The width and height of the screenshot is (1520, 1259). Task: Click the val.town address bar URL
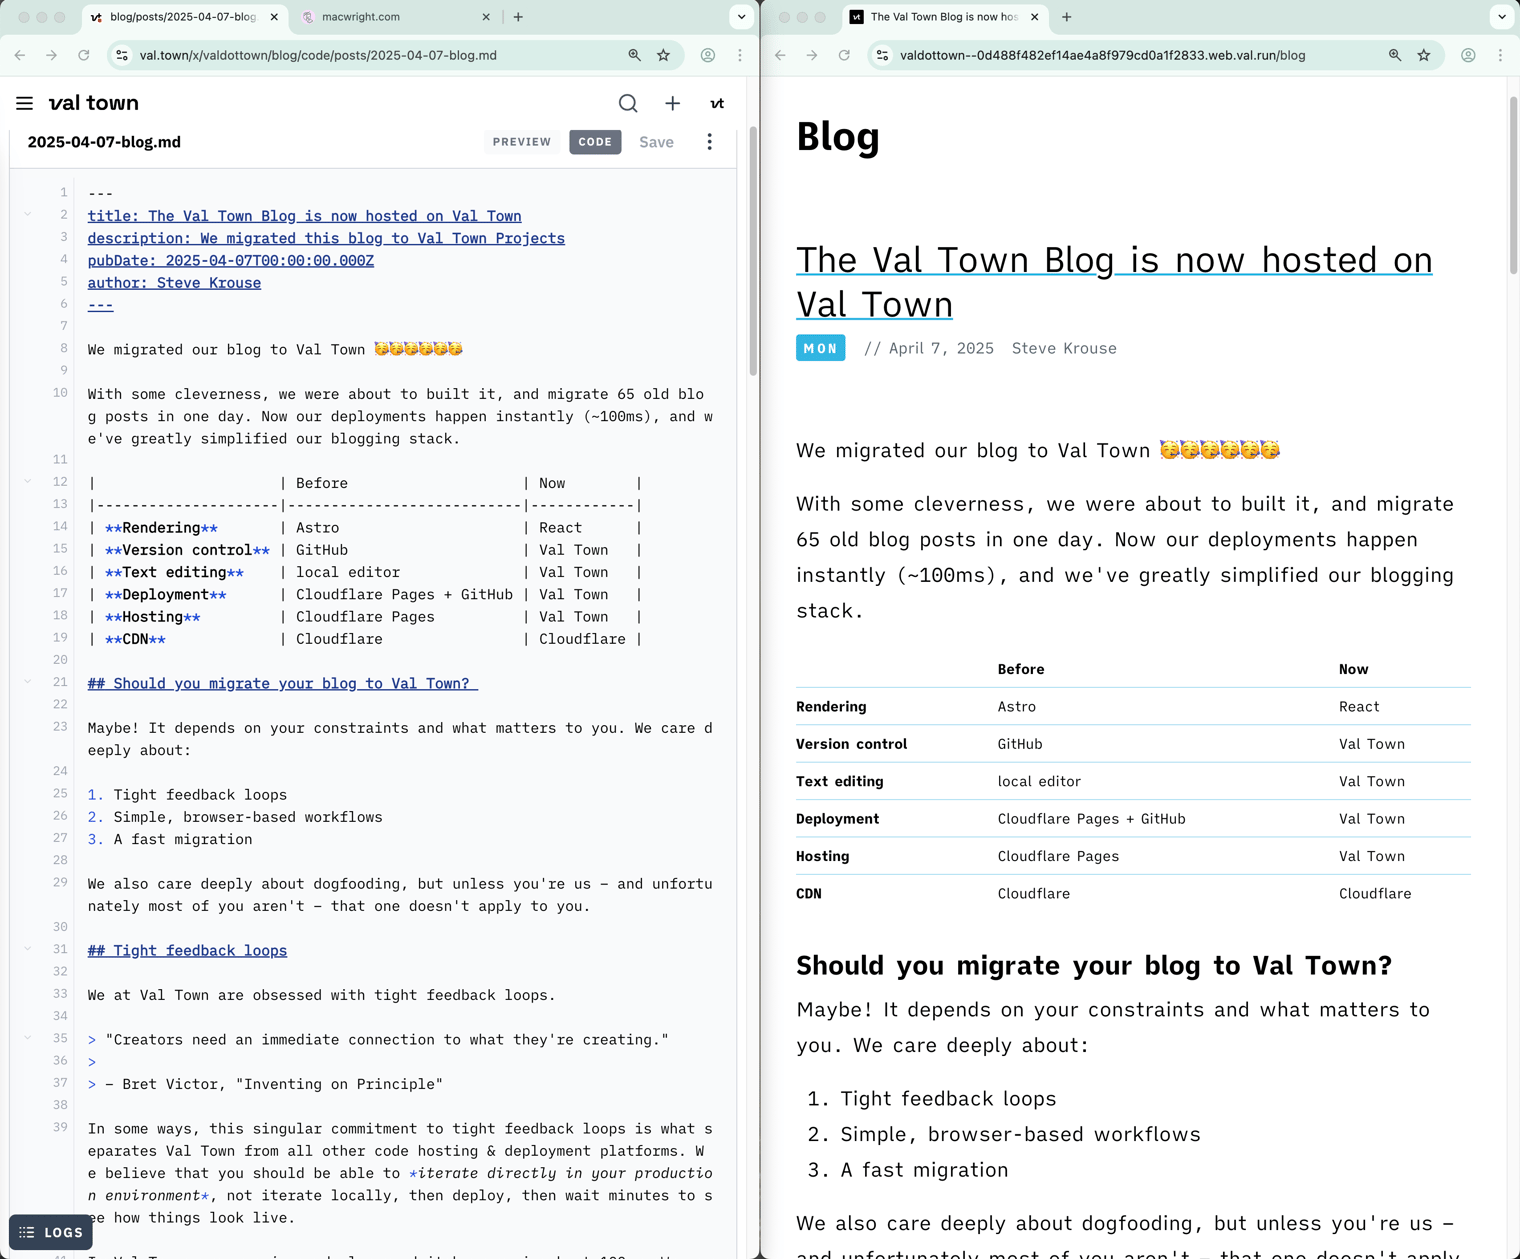coord(318,56)
